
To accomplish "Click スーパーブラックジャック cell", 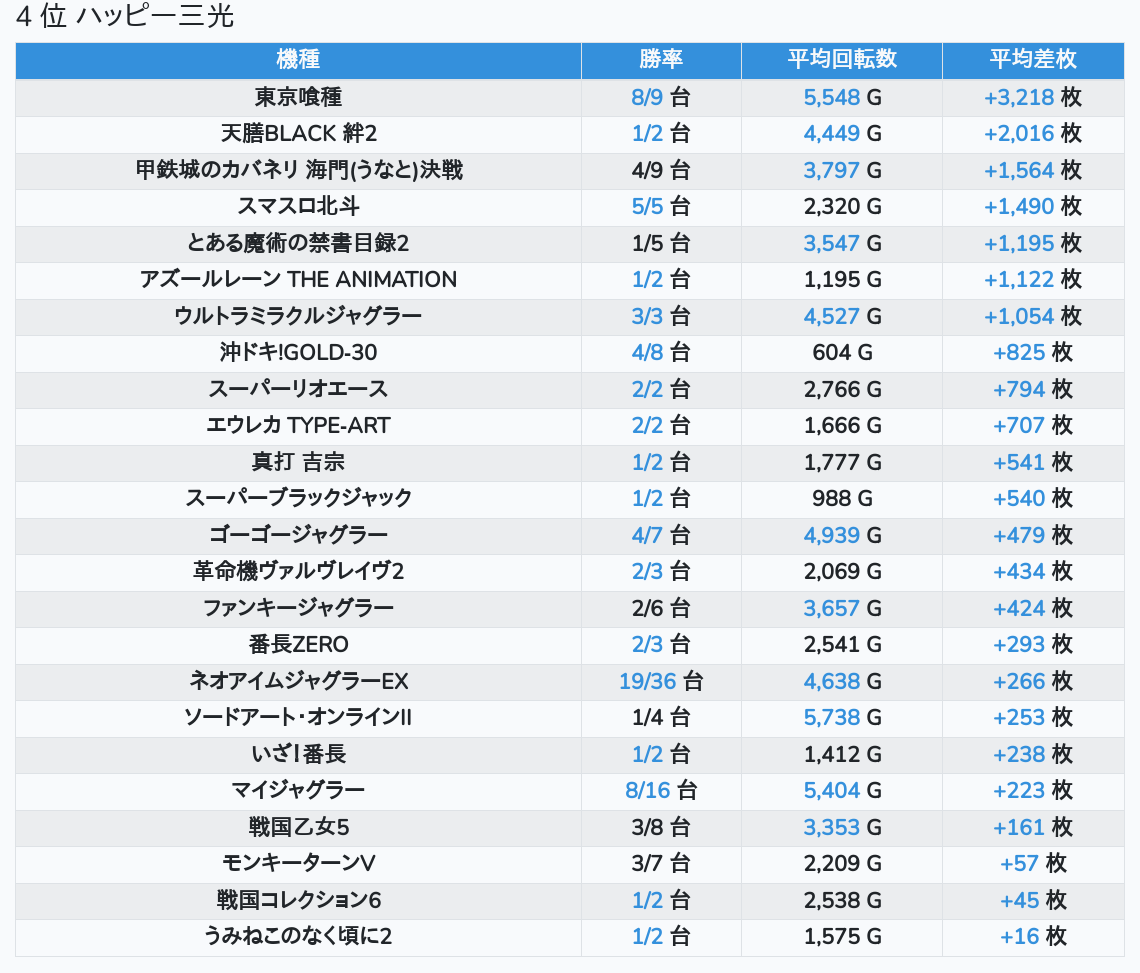I will [x=298, y=499].
